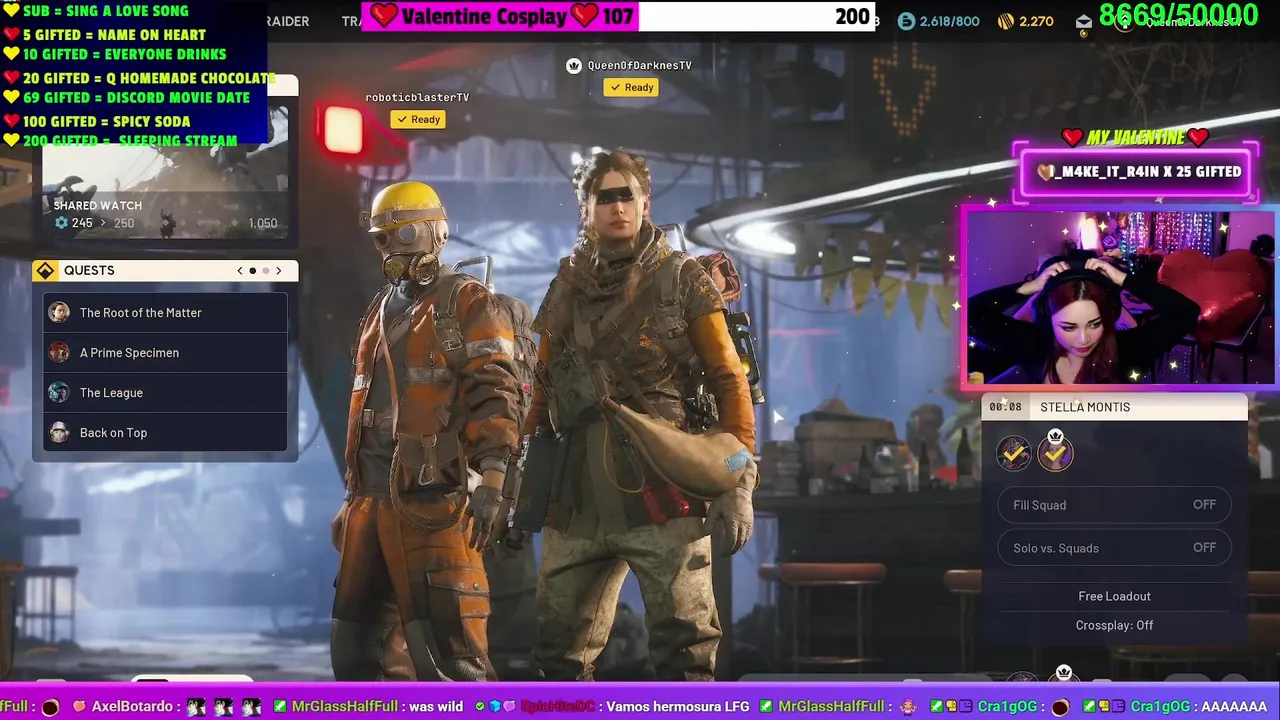
Task: Open the Shared Watch event card
Action: coord(165,168)
